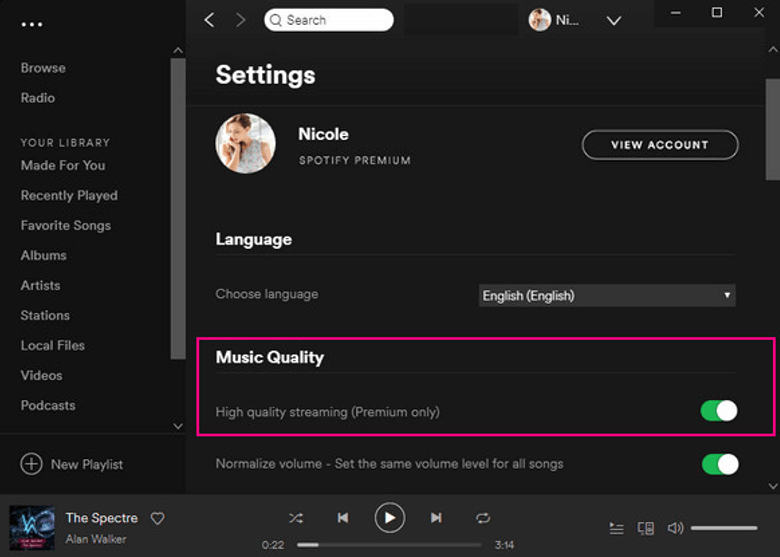
Task: Click the Settings page title
Action: [265, 75]
